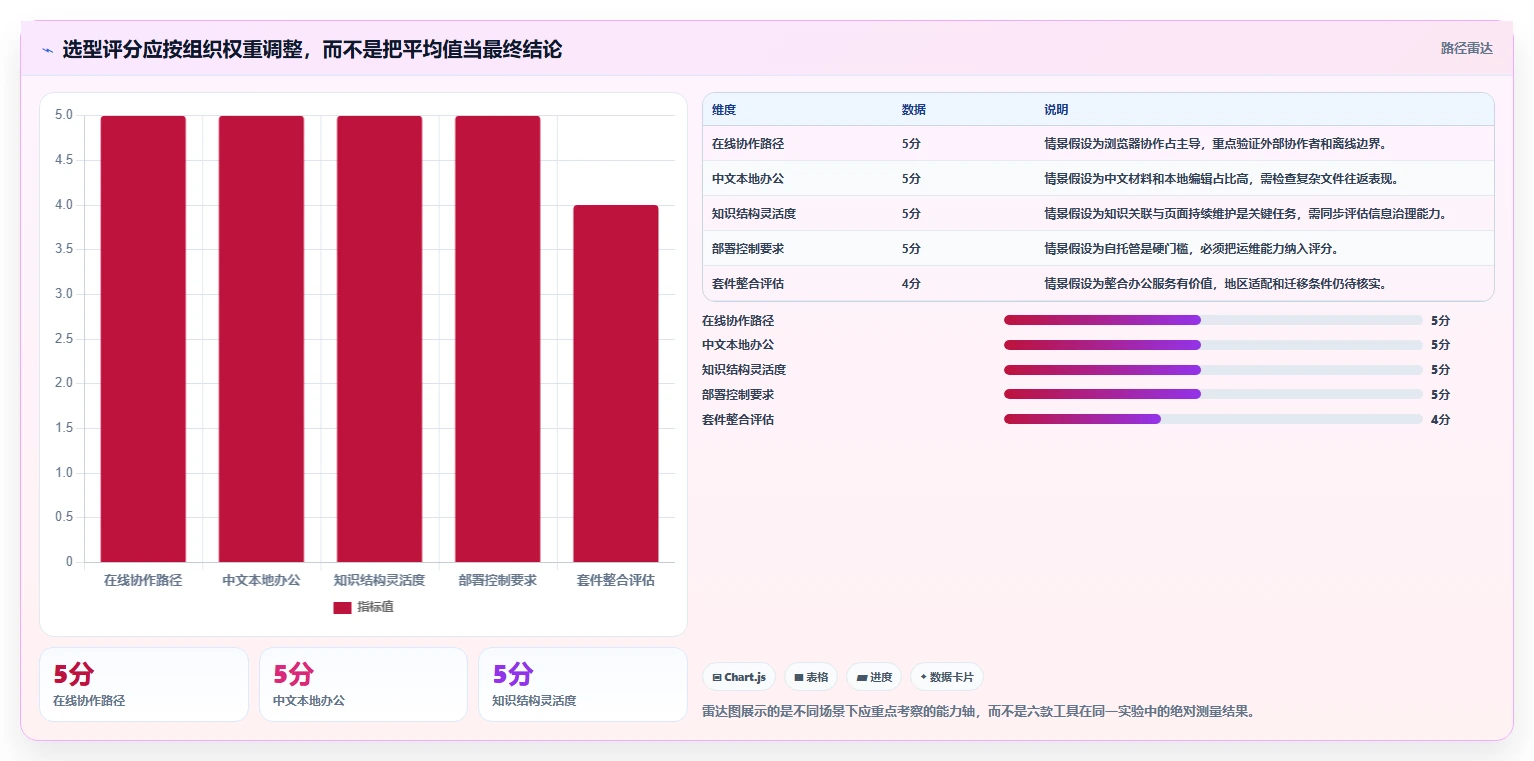Click the 部署控制要求 progress bar
This screenshot has height=761, width=1534.
(x=1213, y=394)
